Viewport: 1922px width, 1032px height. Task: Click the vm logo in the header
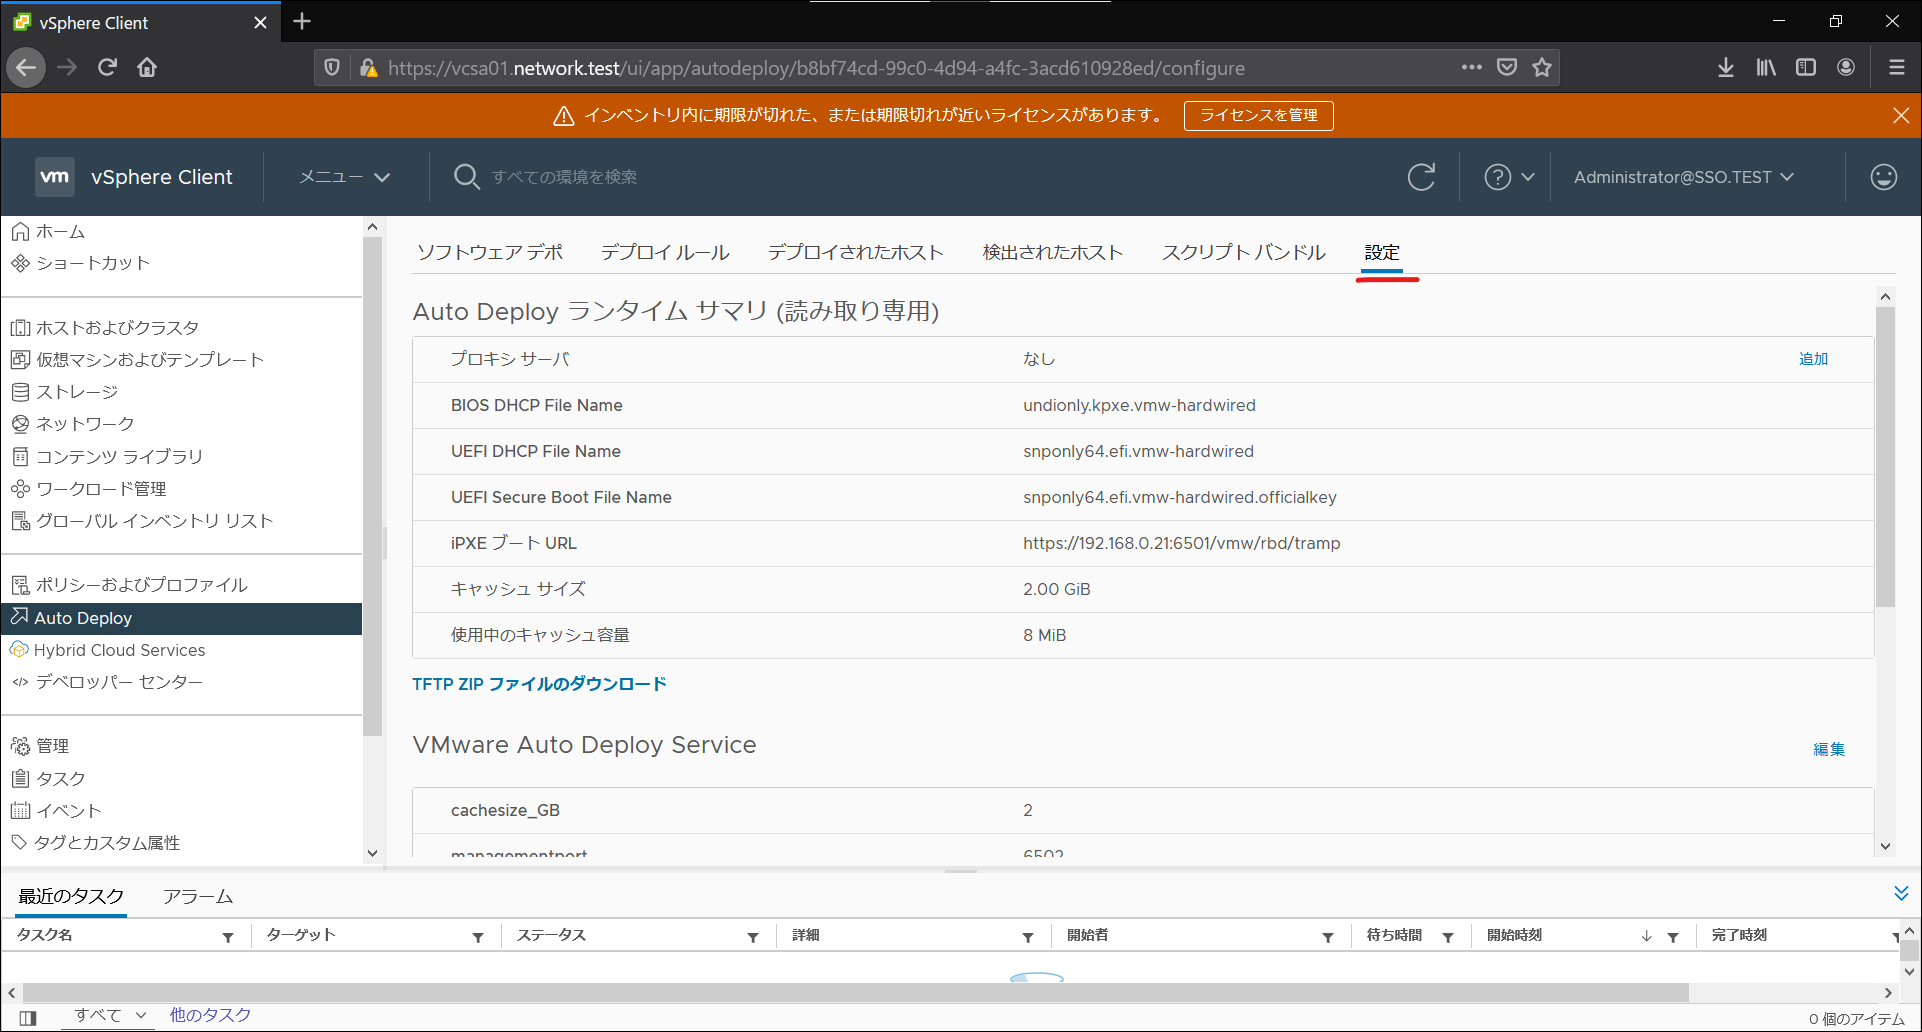[54, 177]
